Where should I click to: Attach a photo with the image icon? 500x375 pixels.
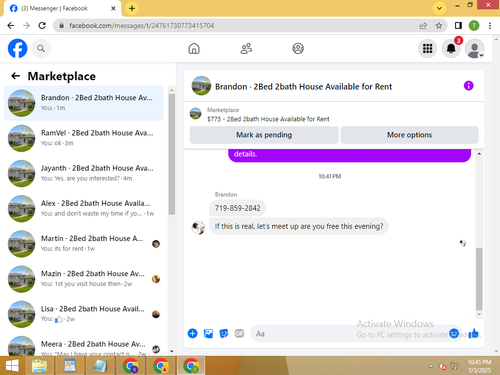(208, 333)
